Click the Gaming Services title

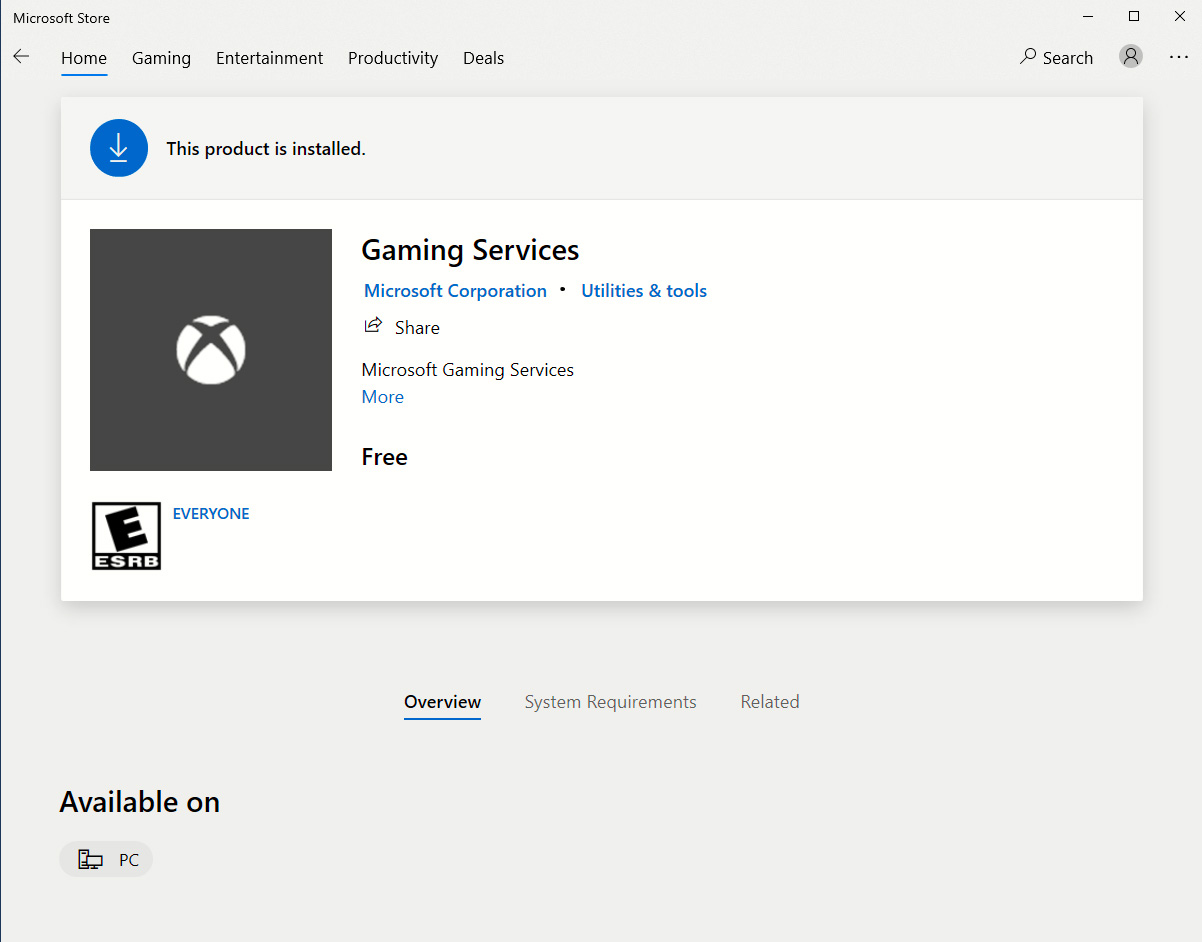tap(470, 250)
